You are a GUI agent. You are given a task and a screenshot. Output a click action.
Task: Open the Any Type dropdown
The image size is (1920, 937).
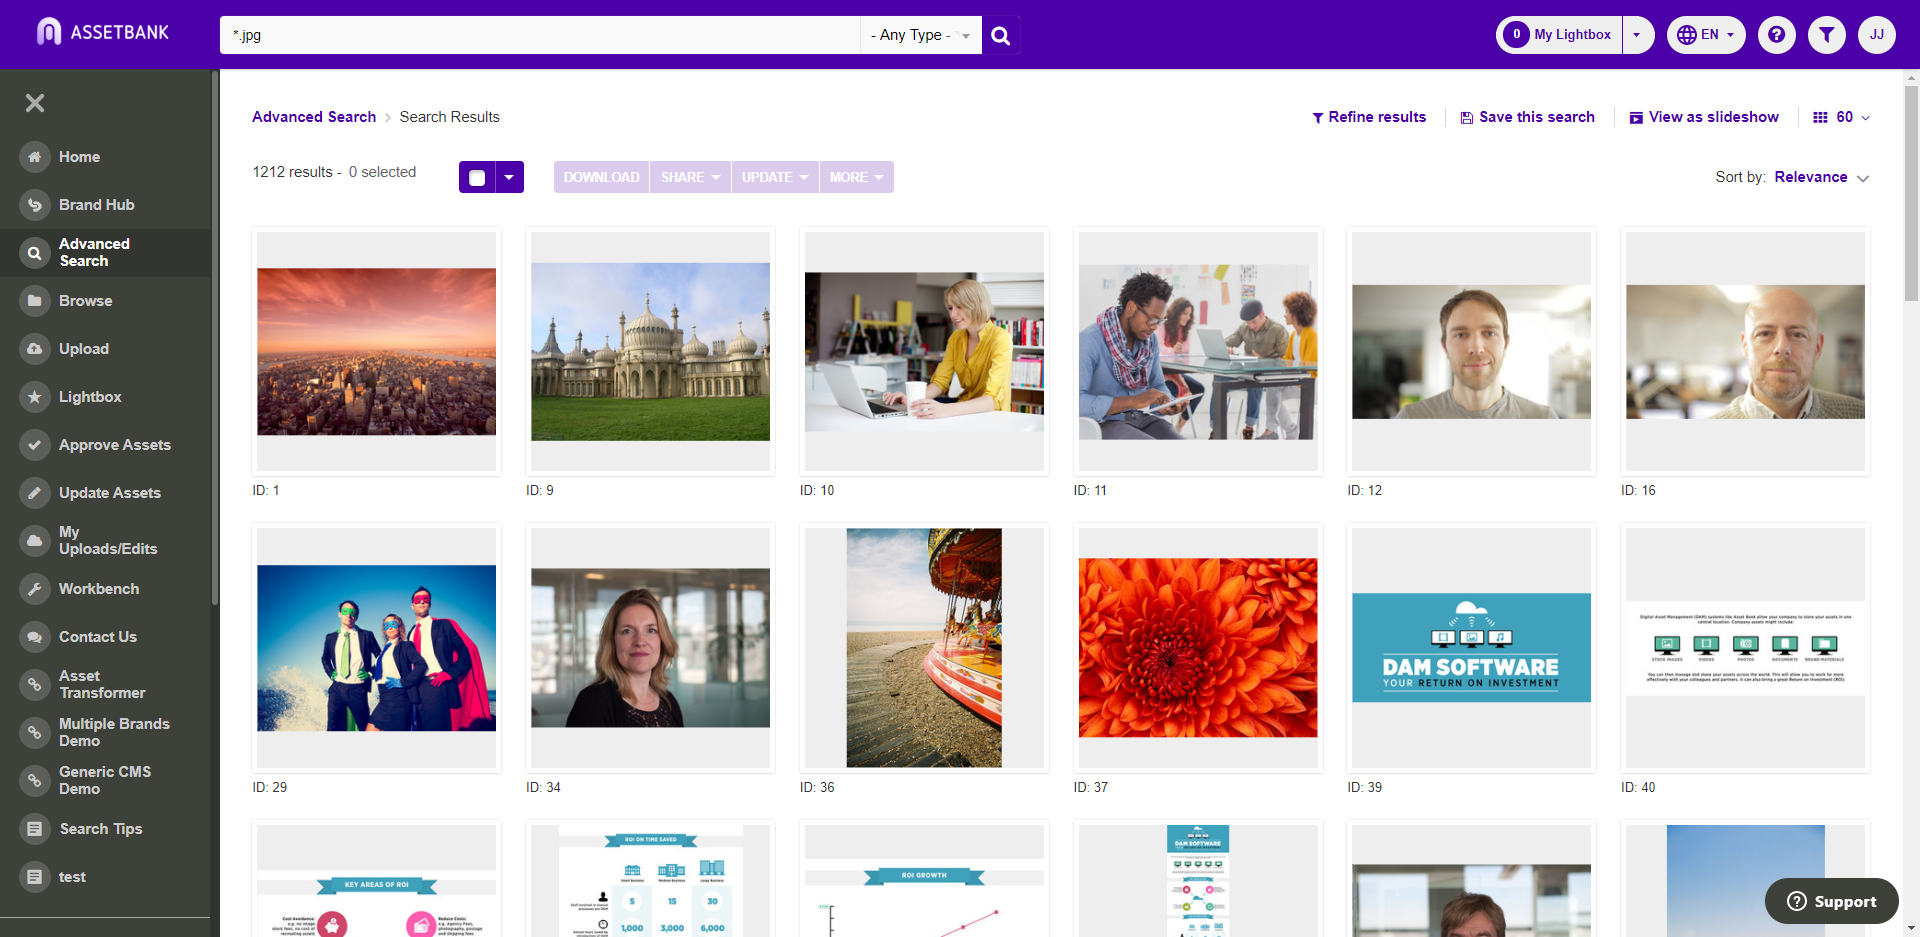pyautogui.click(x=920, y=35)
